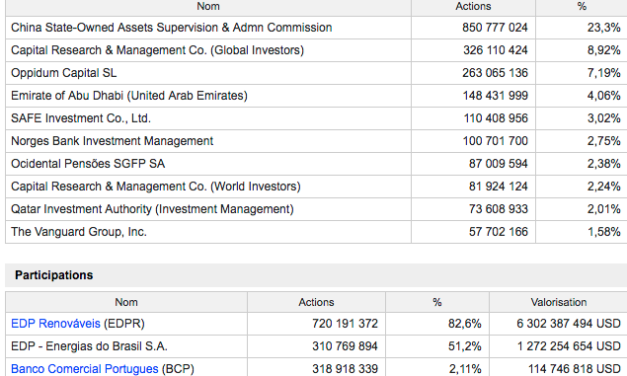Select 'Emirate of Abu Dhabi (United Arab Emirates)'
Viewport: 627px width, 376px height.
click(129, 96)
